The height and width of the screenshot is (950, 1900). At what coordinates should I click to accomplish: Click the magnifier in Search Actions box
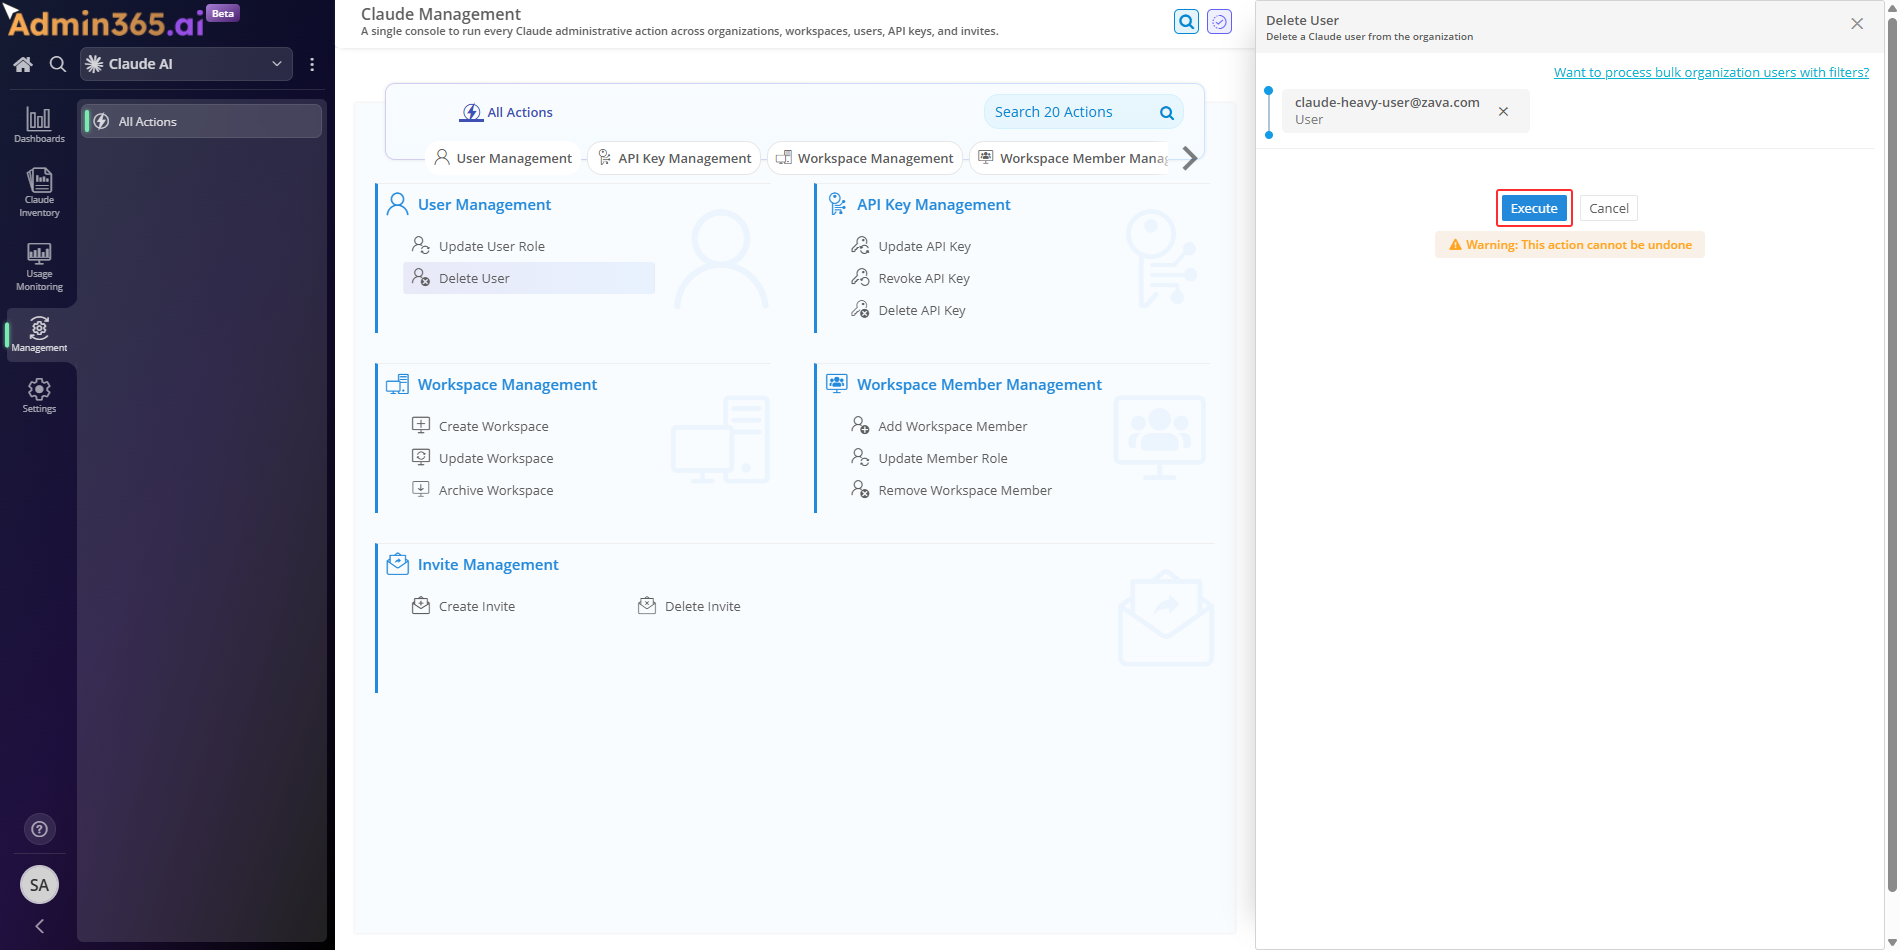point(1166,113)
